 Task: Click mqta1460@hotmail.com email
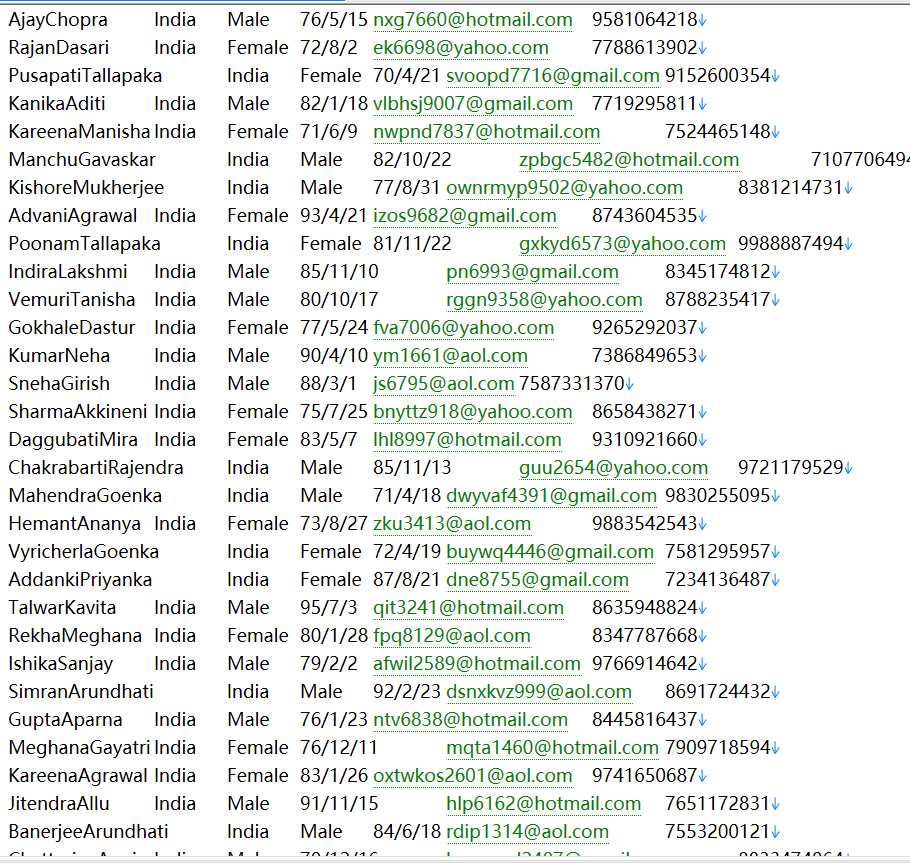(x=552, y=748)
